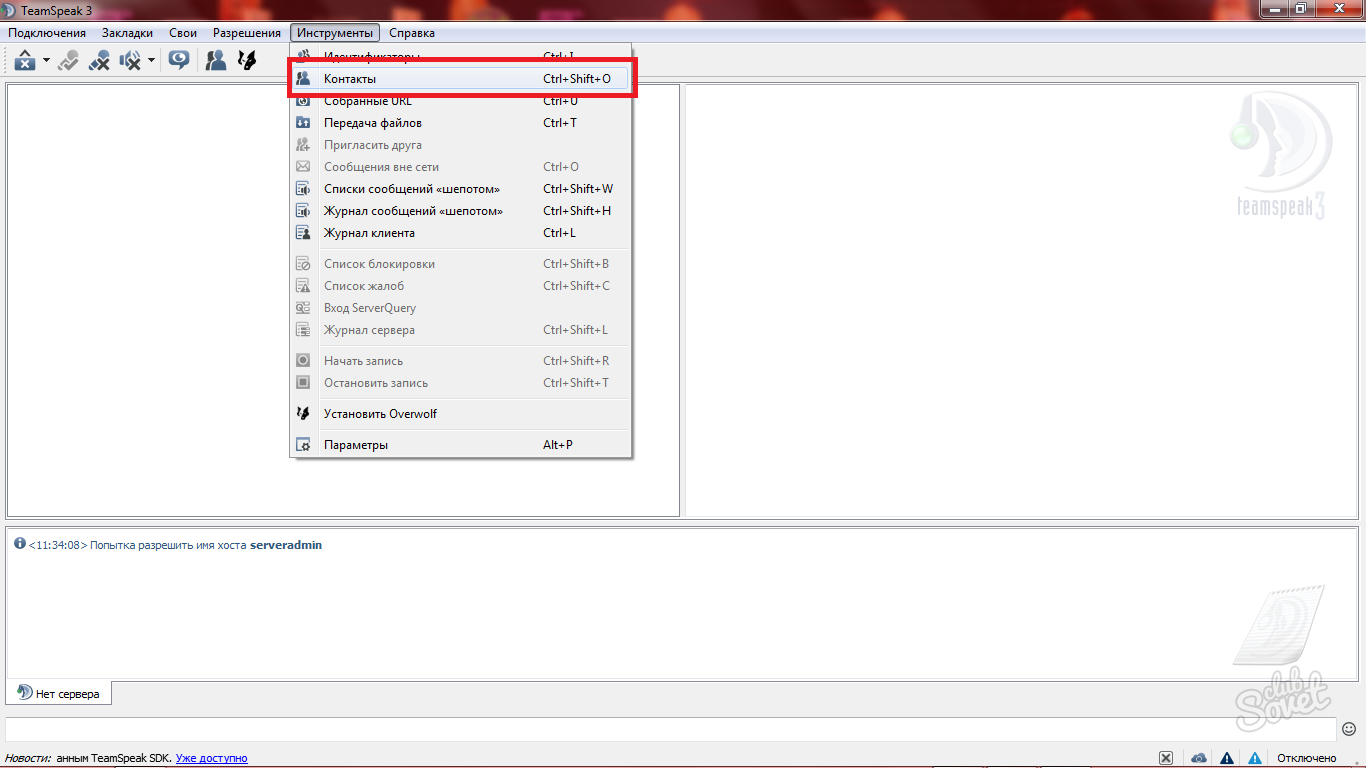This screenshot has width=1366, height=768.
Task: Click the Параметры gear menu icon
Action: [x=303, y=445]
